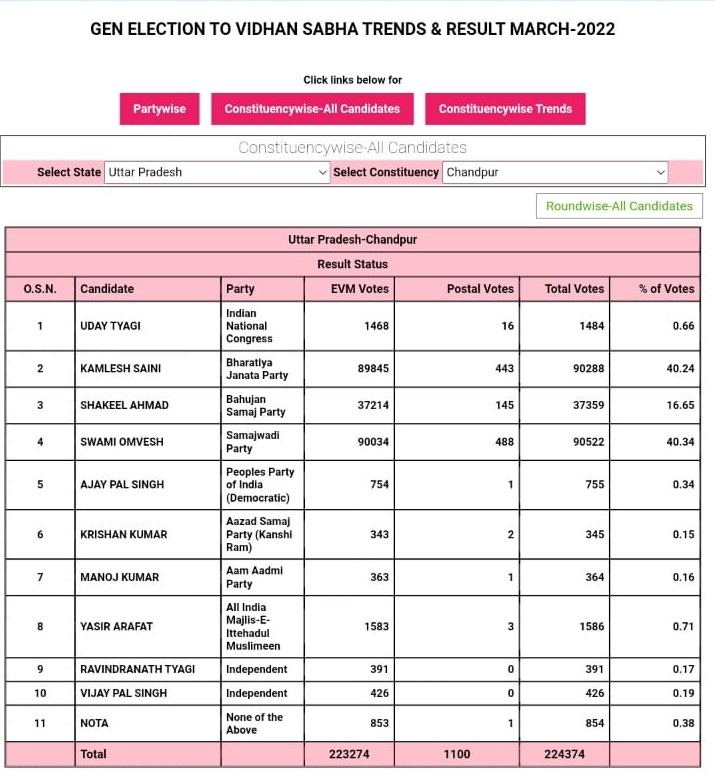Select candidate name VIJAY PAL SINGH
Viewport: 715px width, 777px height.
[x=123, y=693]
